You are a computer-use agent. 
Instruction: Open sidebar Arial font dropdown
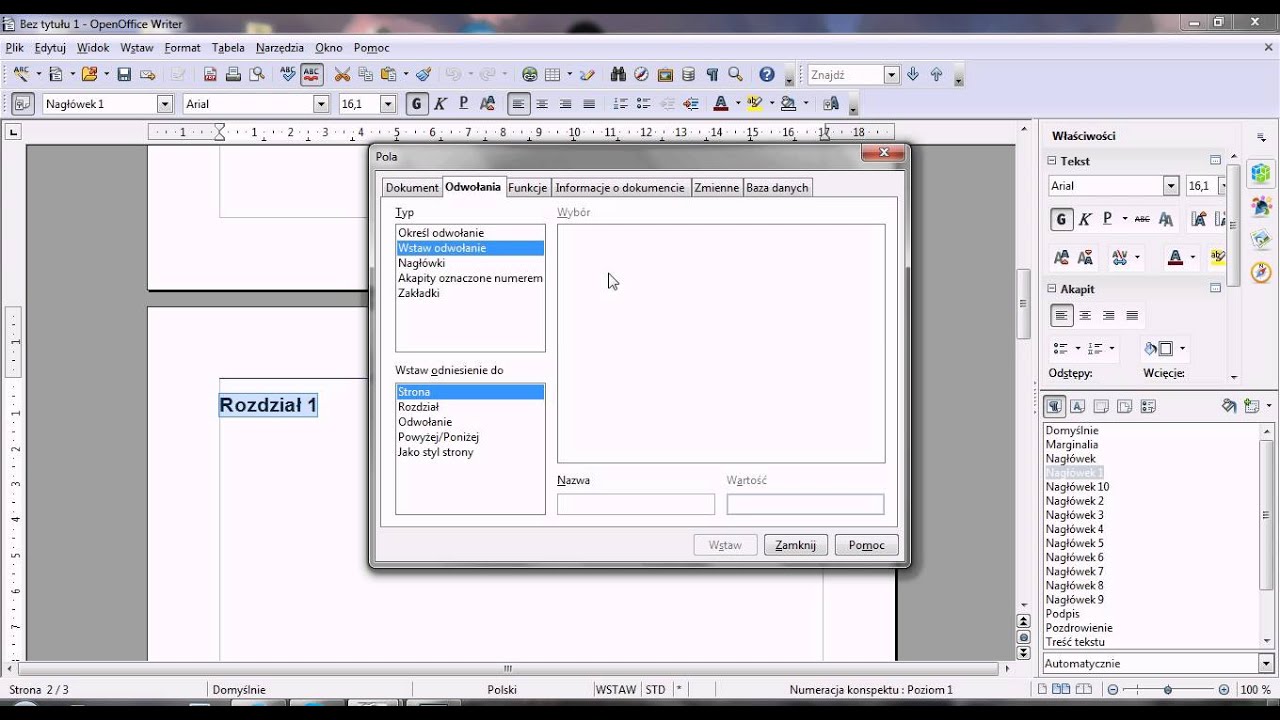[1171, 186]
